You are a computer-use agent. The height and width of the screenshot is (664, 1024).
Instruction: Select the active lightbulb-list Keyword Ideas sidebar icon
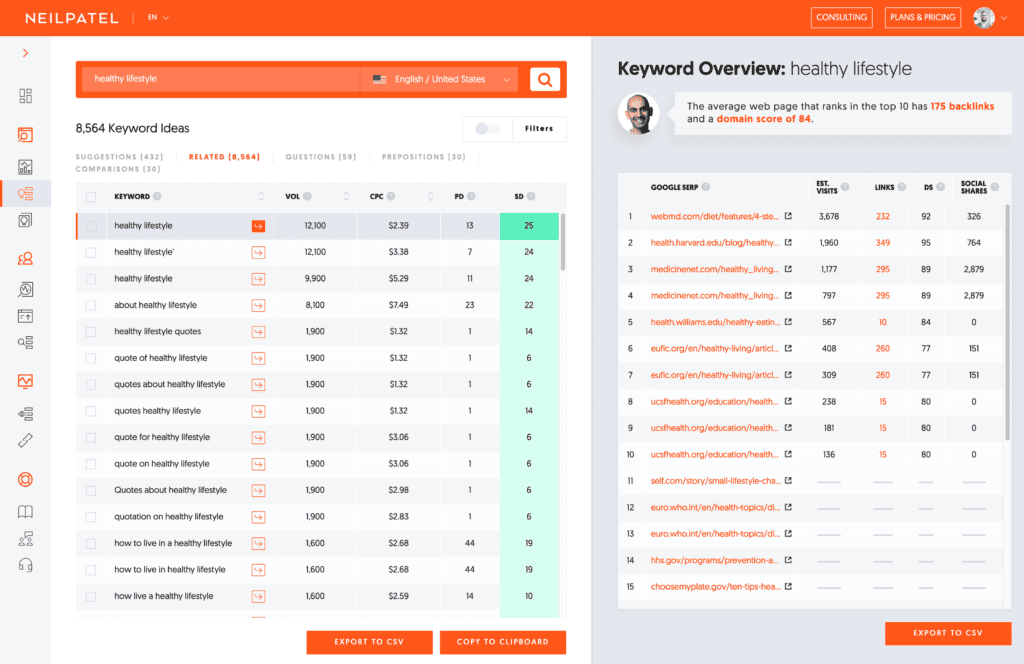coord(25,193)
